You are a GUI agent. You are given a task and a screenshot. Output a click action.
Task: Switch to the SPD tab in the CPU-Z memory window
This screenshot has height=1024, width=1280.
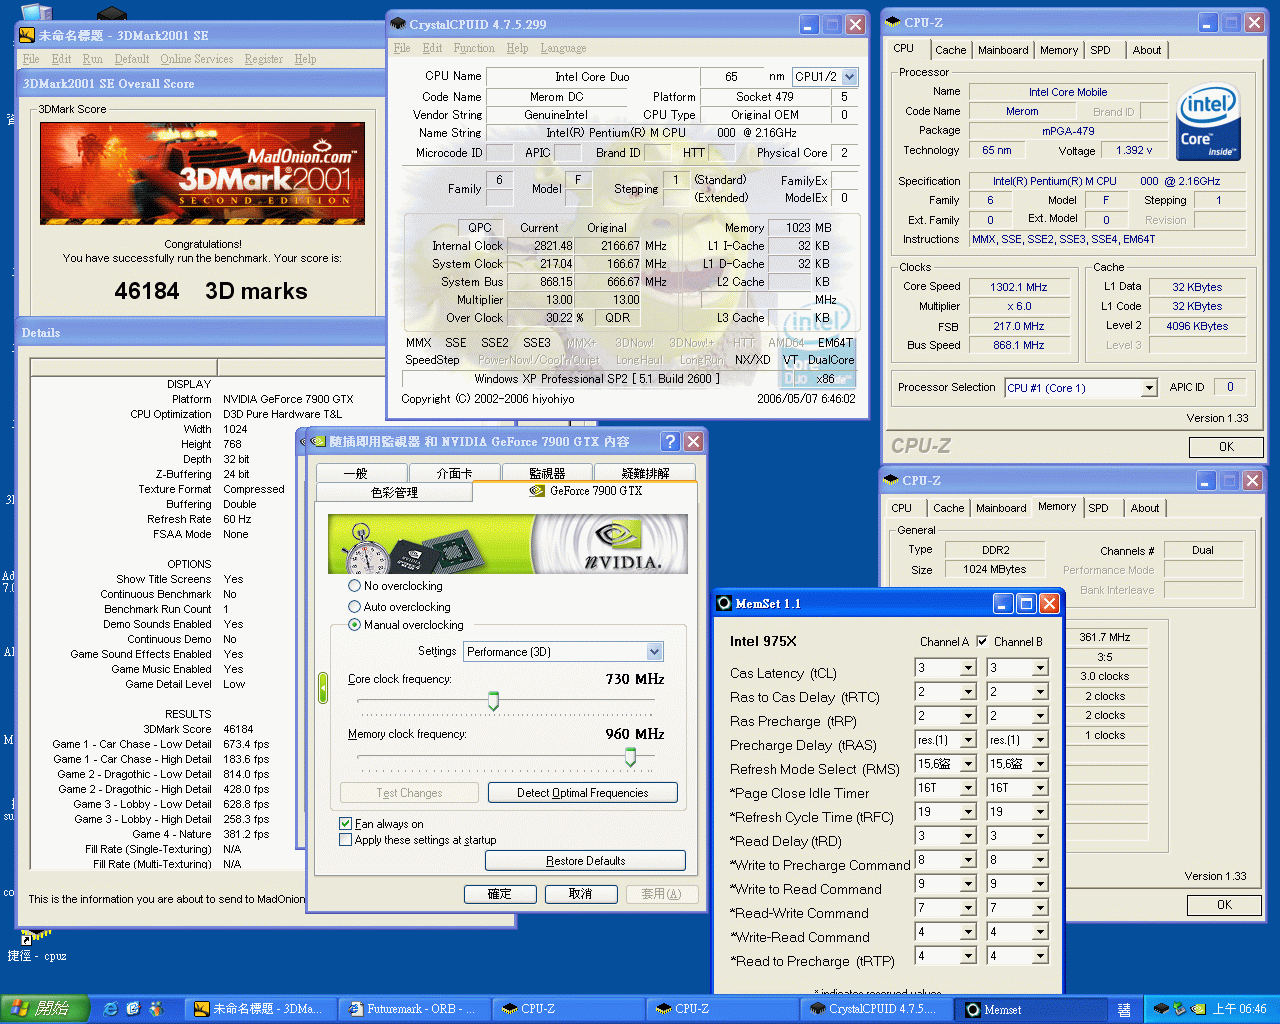(x=1098, y=508)
